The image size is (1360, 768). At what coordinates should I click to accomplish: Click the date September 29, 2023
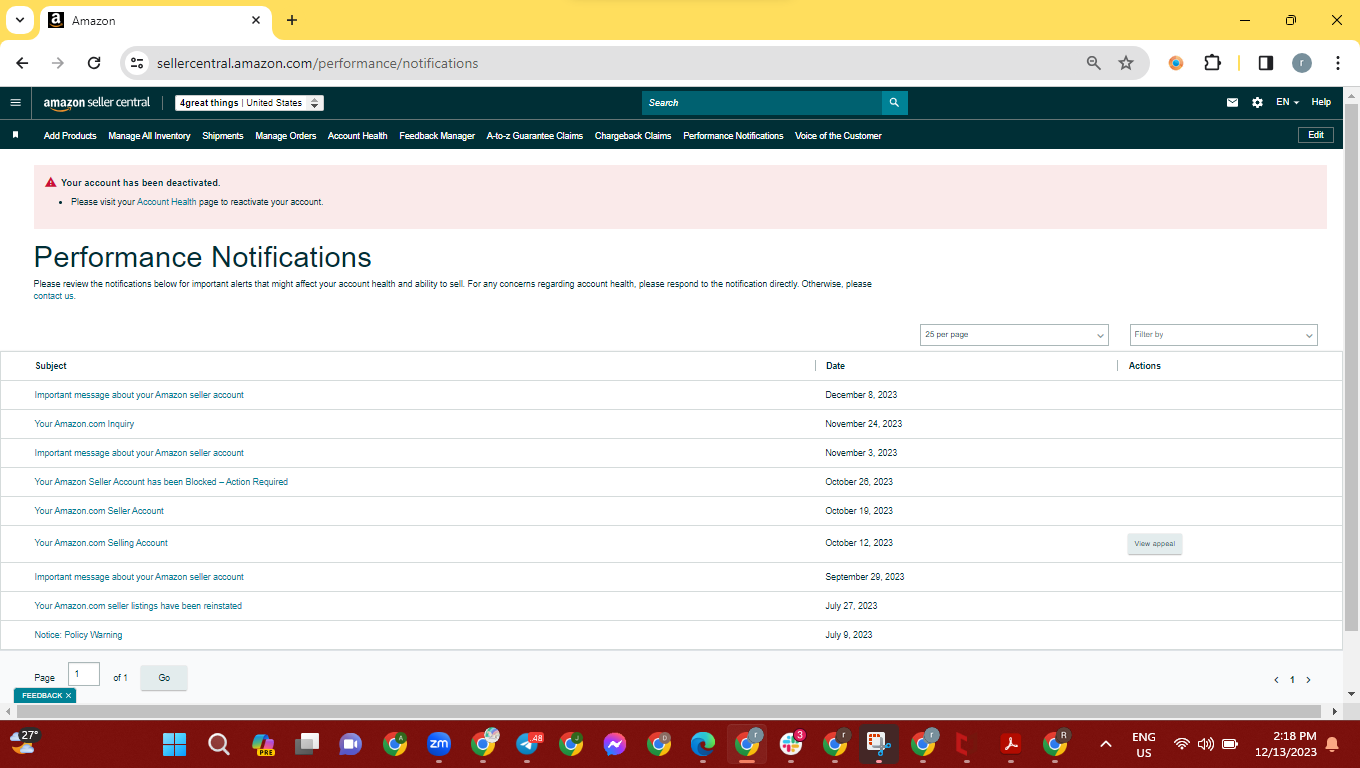[x=865, y=577]
